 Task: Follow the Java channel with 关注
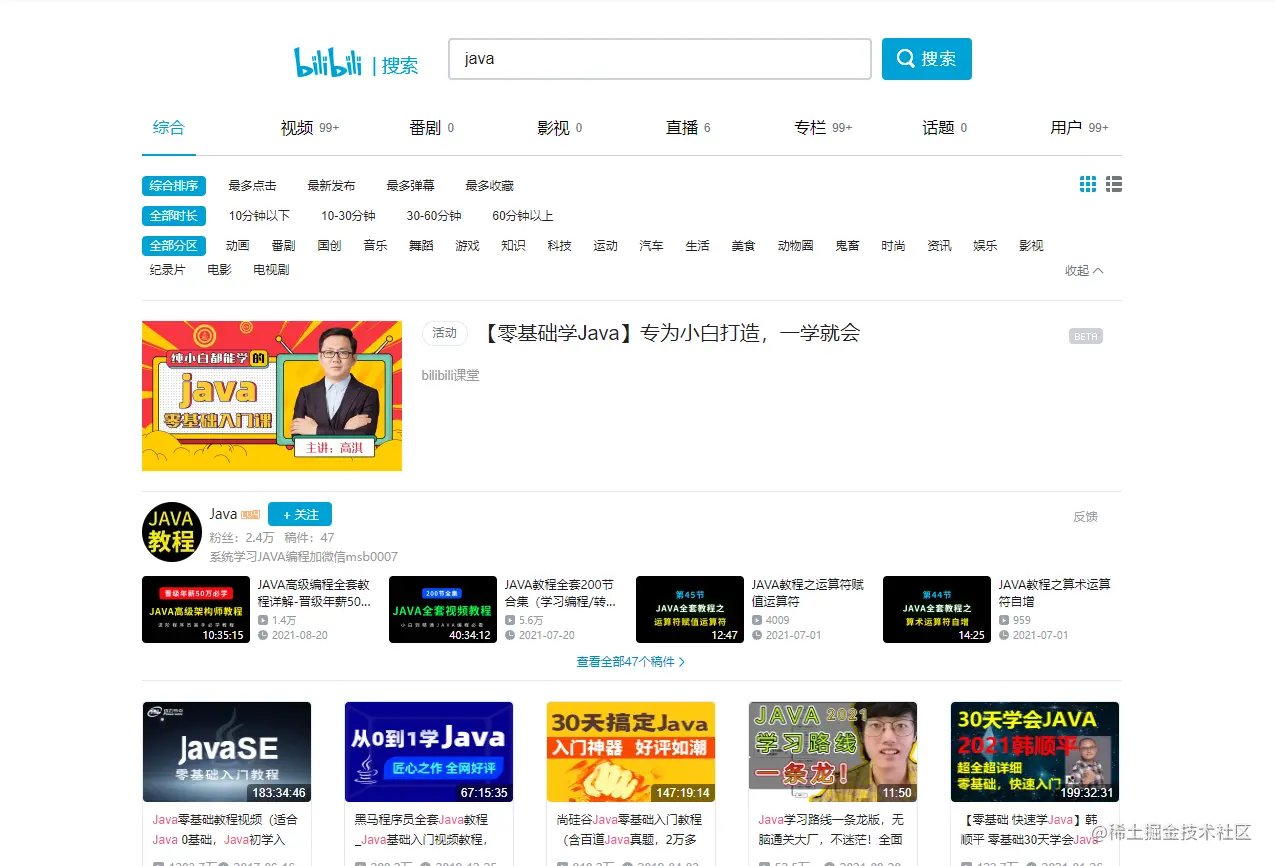300,514
